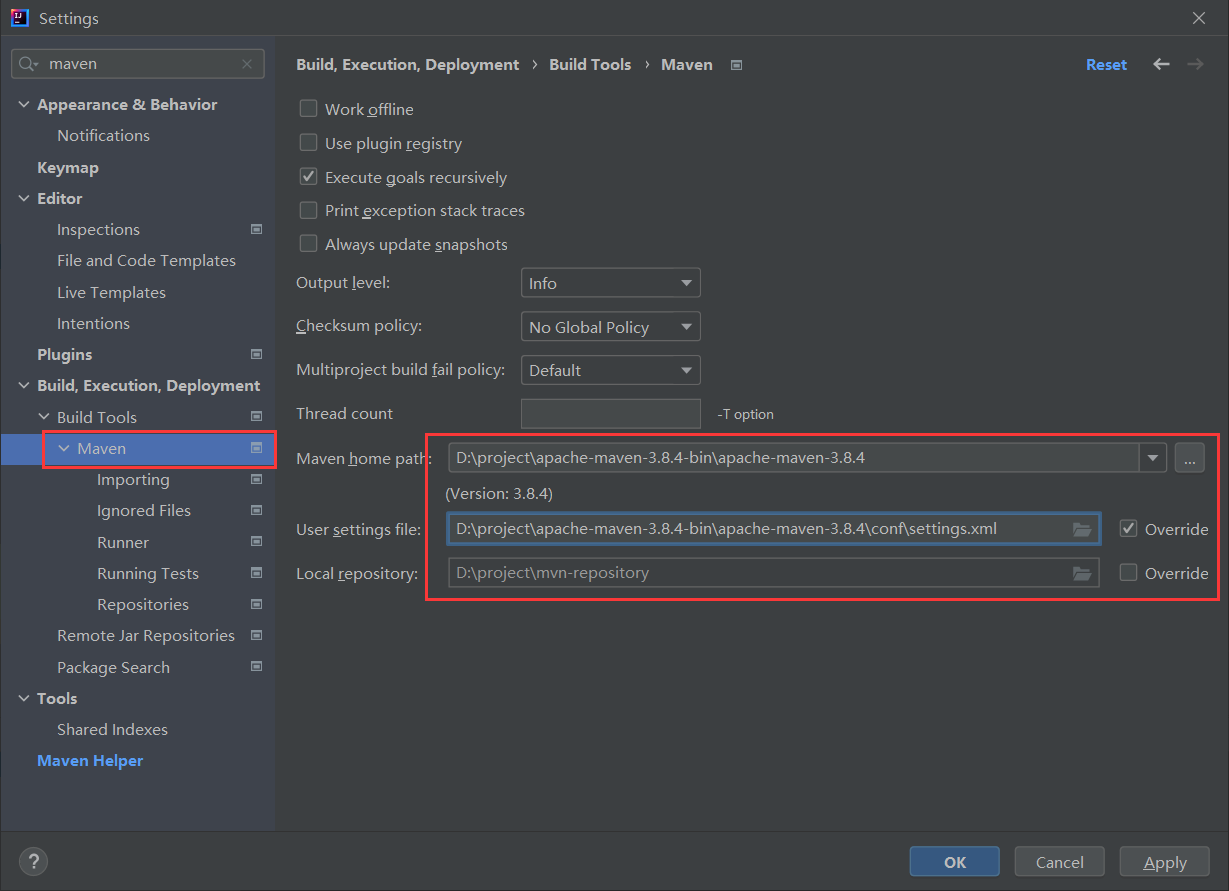Open the Checksum policy dropdown
This screenshot has width=1229, height=891.
pyautogui.click(x=610, y=327)
